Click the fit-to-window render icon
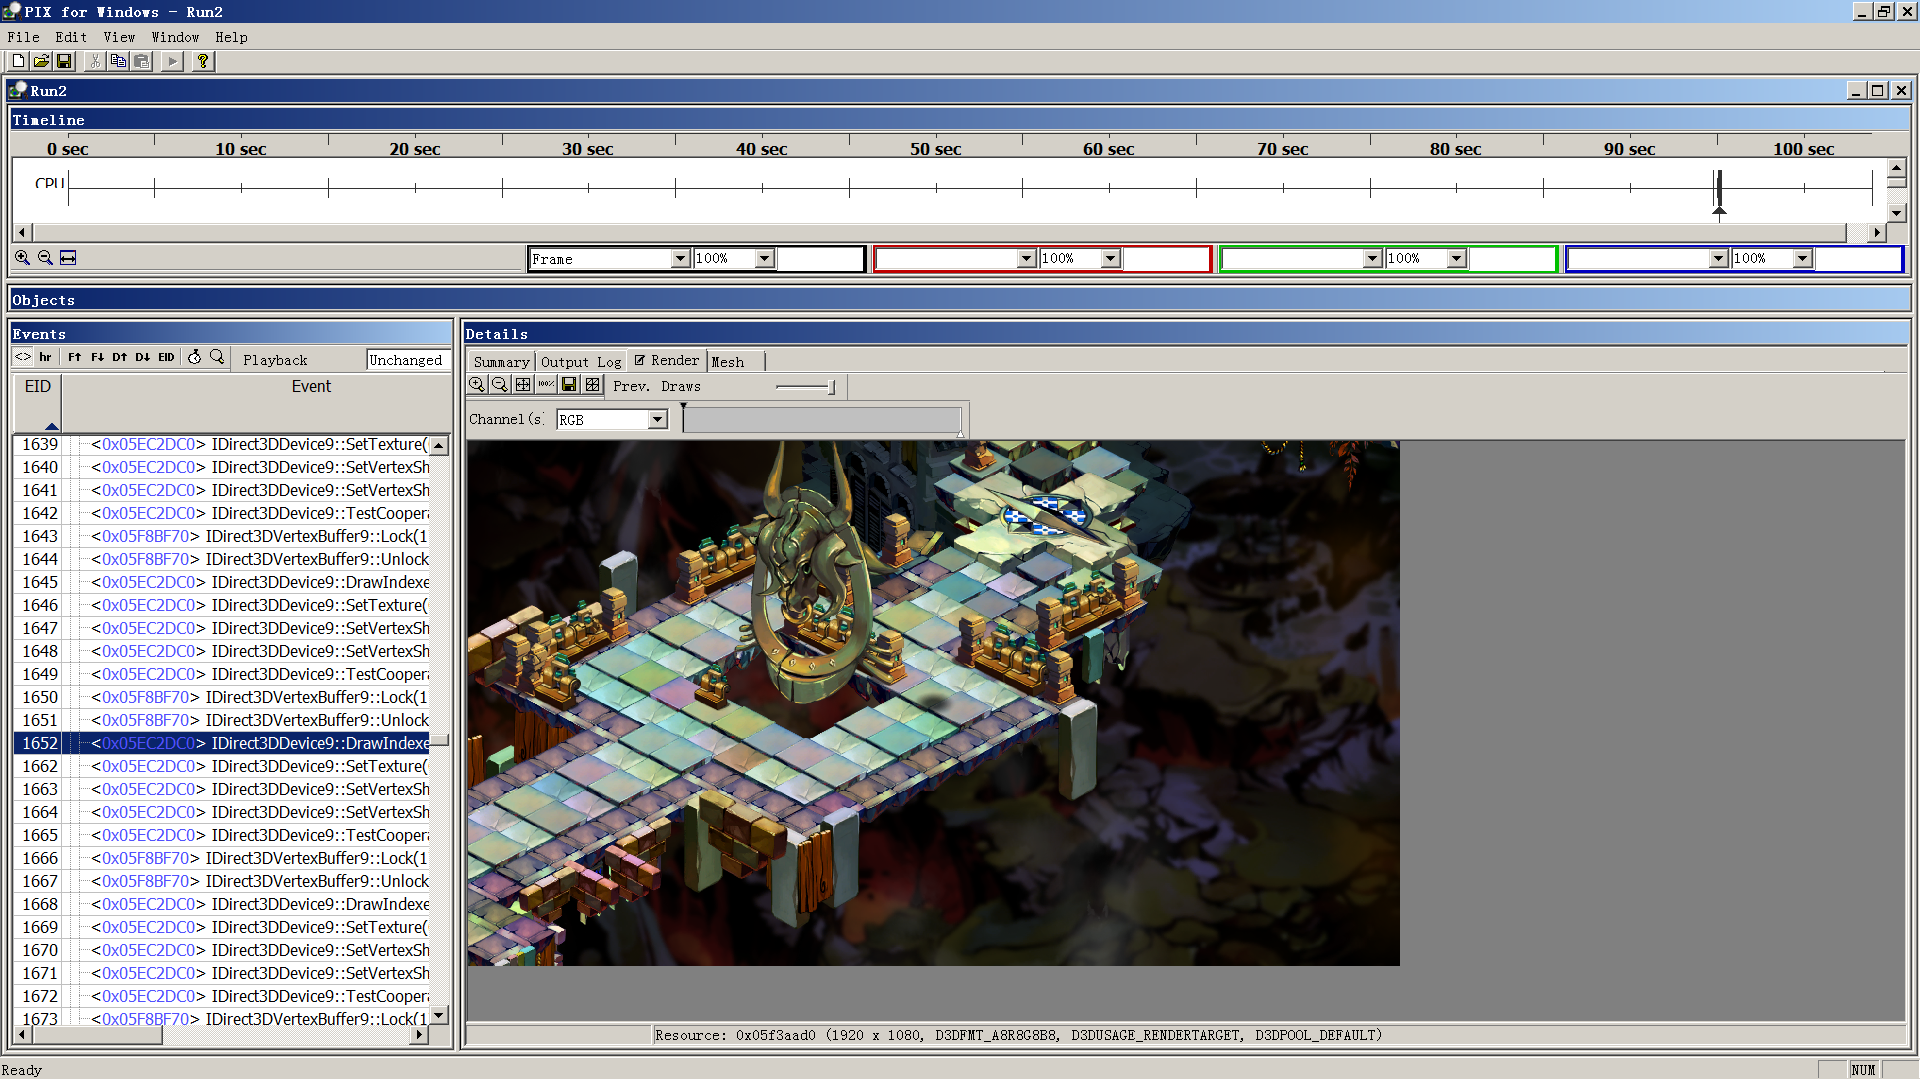The width and height of the screenshot is (1920, 1080). pyautogui.click(x=523, y=385)
